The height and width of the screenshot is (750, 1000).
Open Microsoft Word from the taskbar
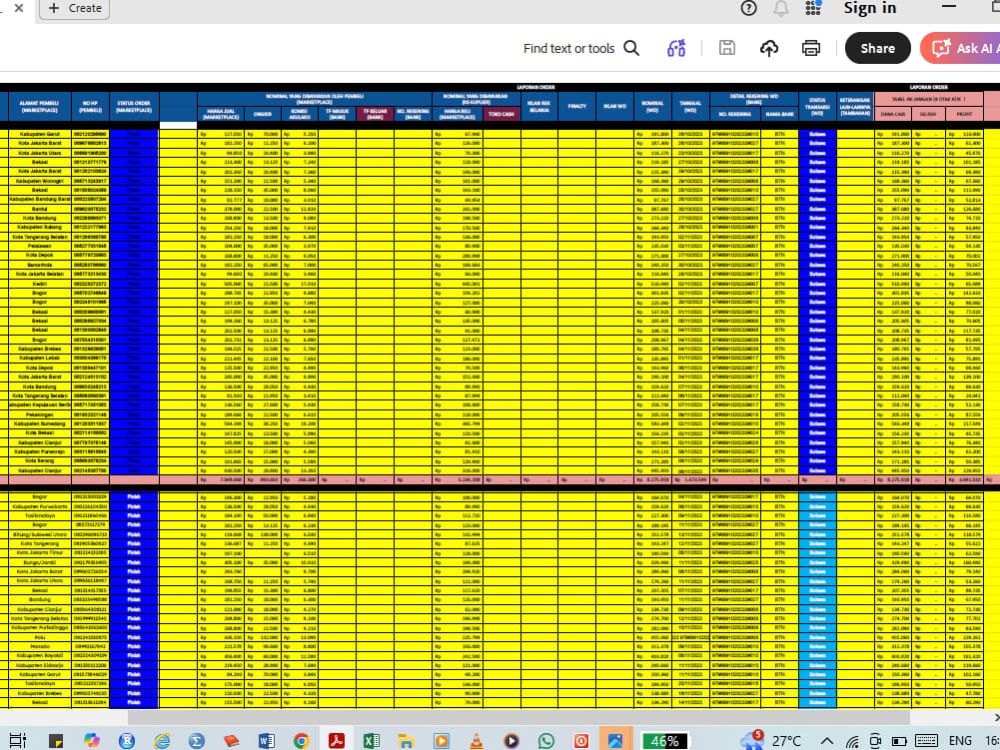pos(267,740)
